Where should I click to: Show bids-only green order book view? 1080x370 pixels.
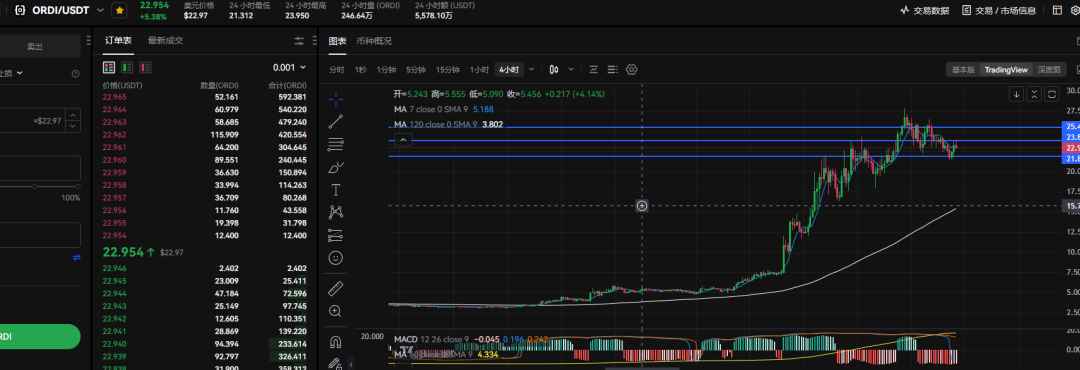[x=127, y=68]
